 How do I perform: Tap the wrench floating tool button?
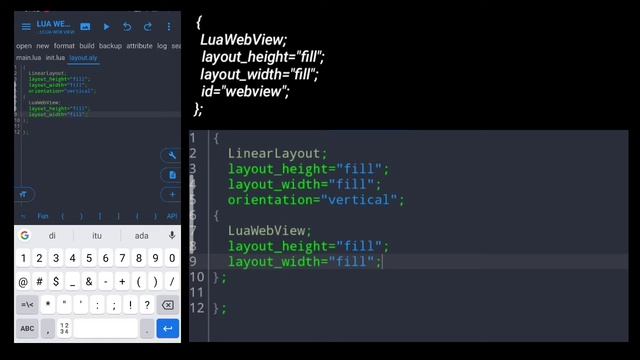click(x=172, y=155)
